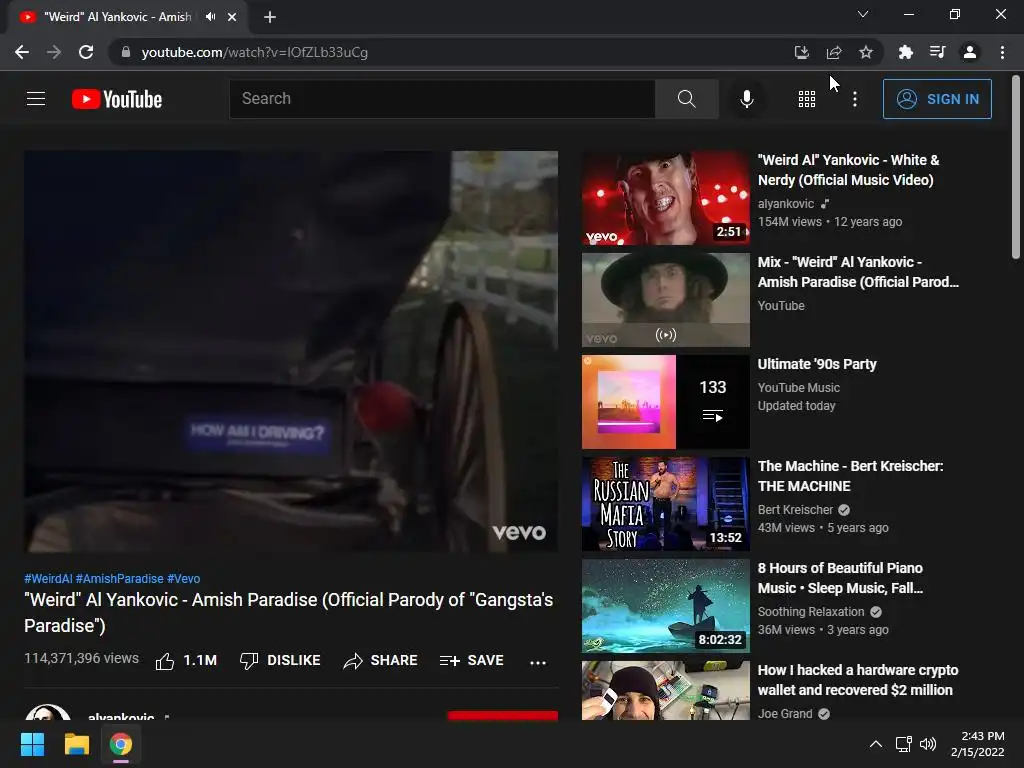The width and height of the screenshot is (1024, 768).
Task: Open the Amish Paradise Mix thumbnail
Action: coord(665,300)
